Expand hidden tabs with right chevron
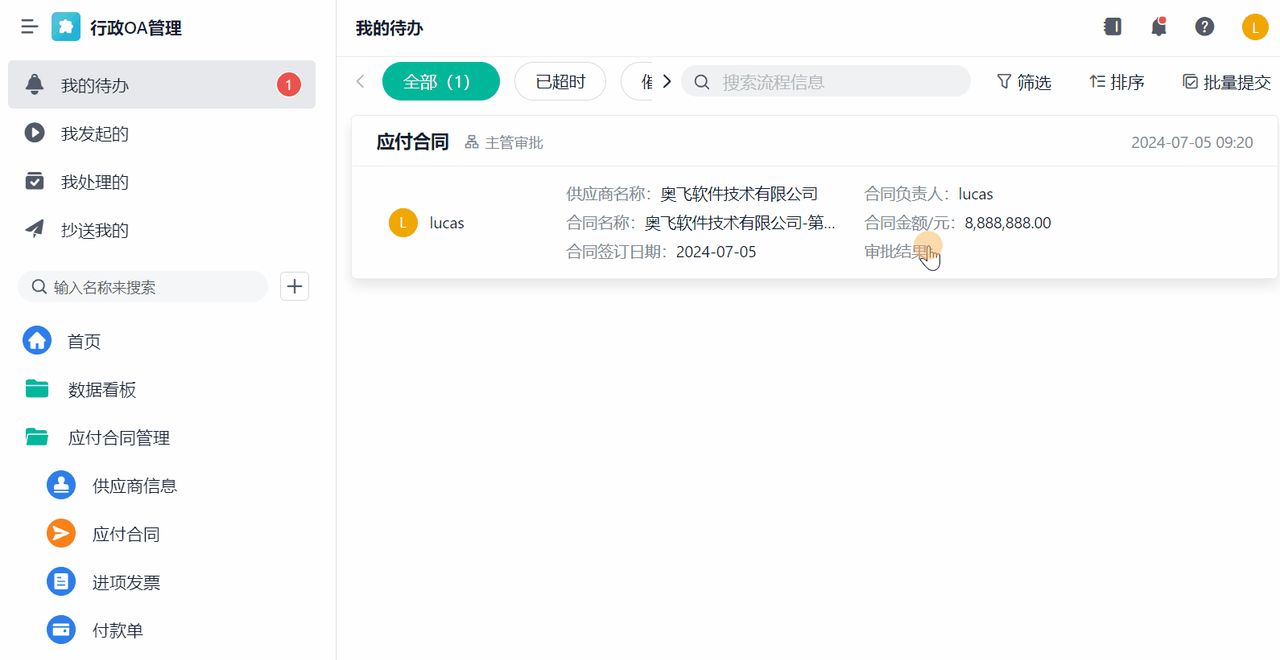The height and width of the screenshot is (660, 1280). [x=666, y=81]
